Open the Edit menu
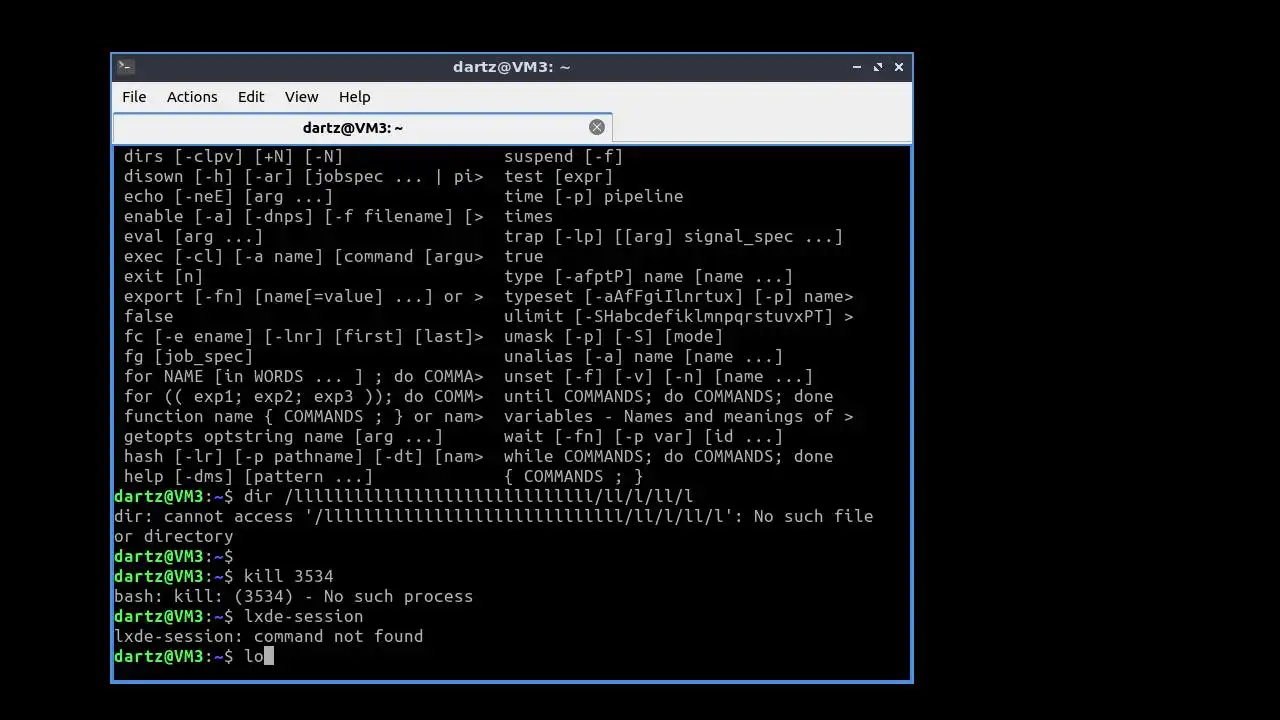1280x720 pixels. tap(251, 97)
